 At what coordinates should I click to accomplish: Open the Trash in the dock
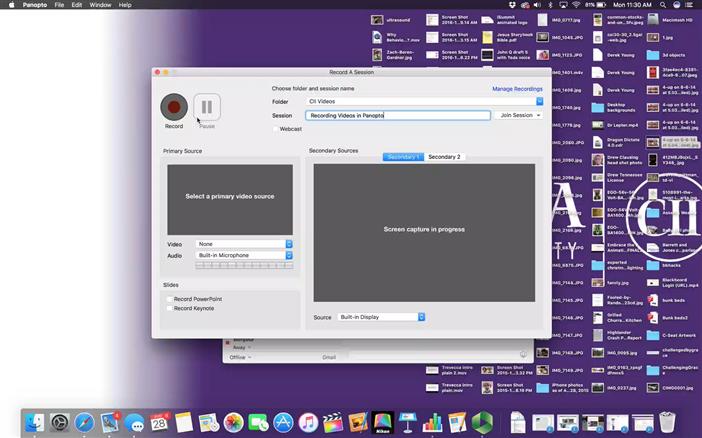coord(667,423)
